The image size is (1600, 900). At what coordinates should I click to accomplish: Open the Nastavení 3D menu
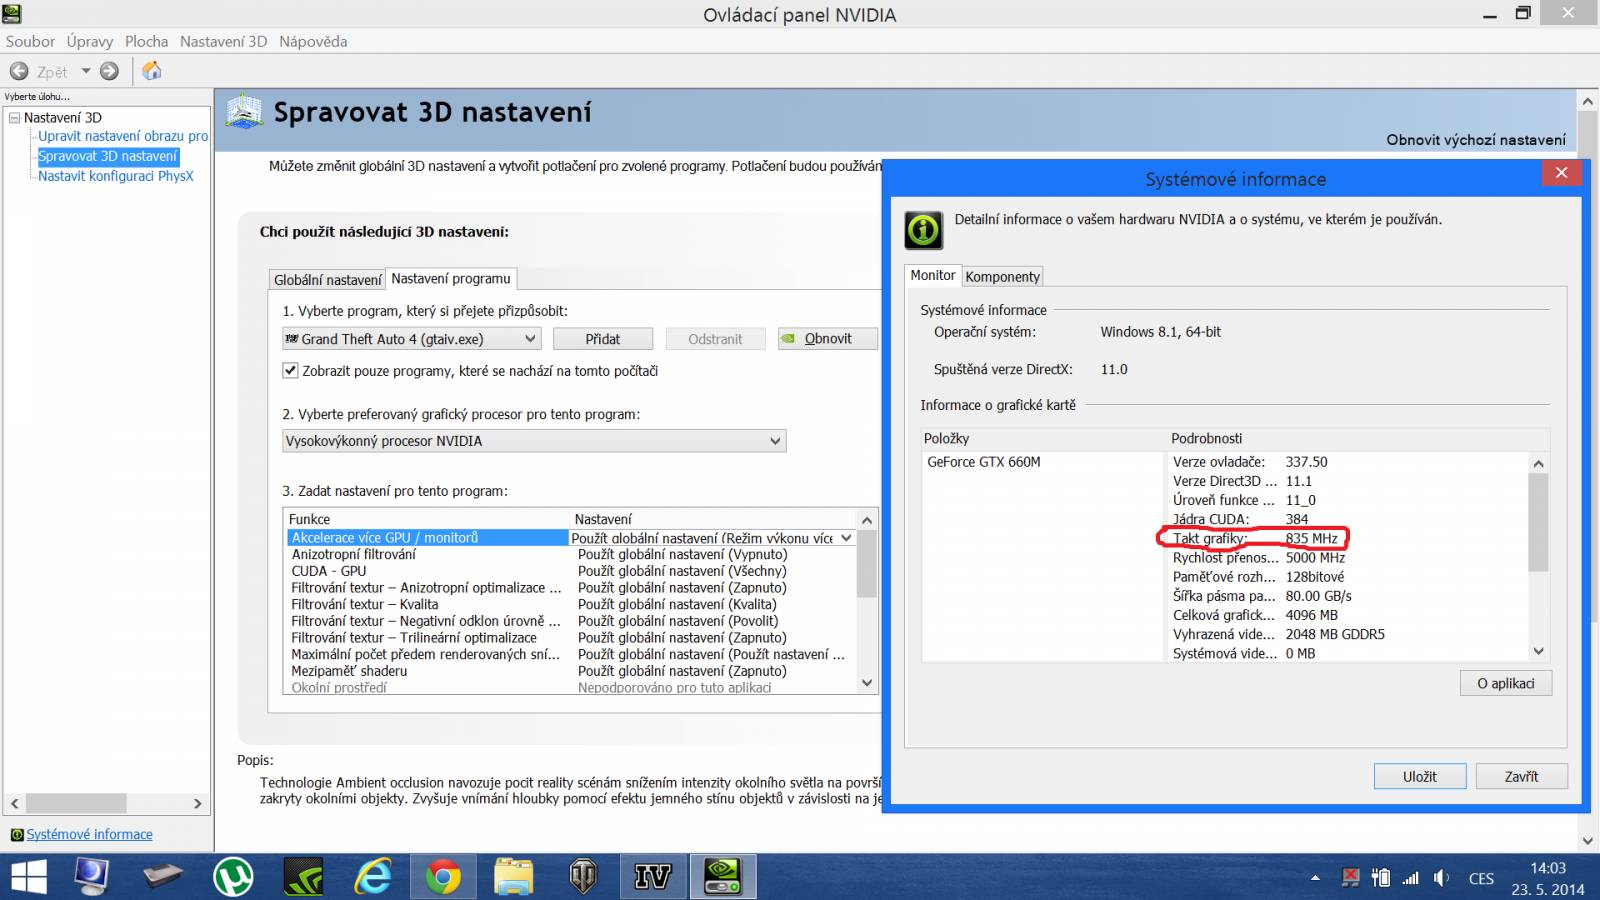[x=223, y=41]
